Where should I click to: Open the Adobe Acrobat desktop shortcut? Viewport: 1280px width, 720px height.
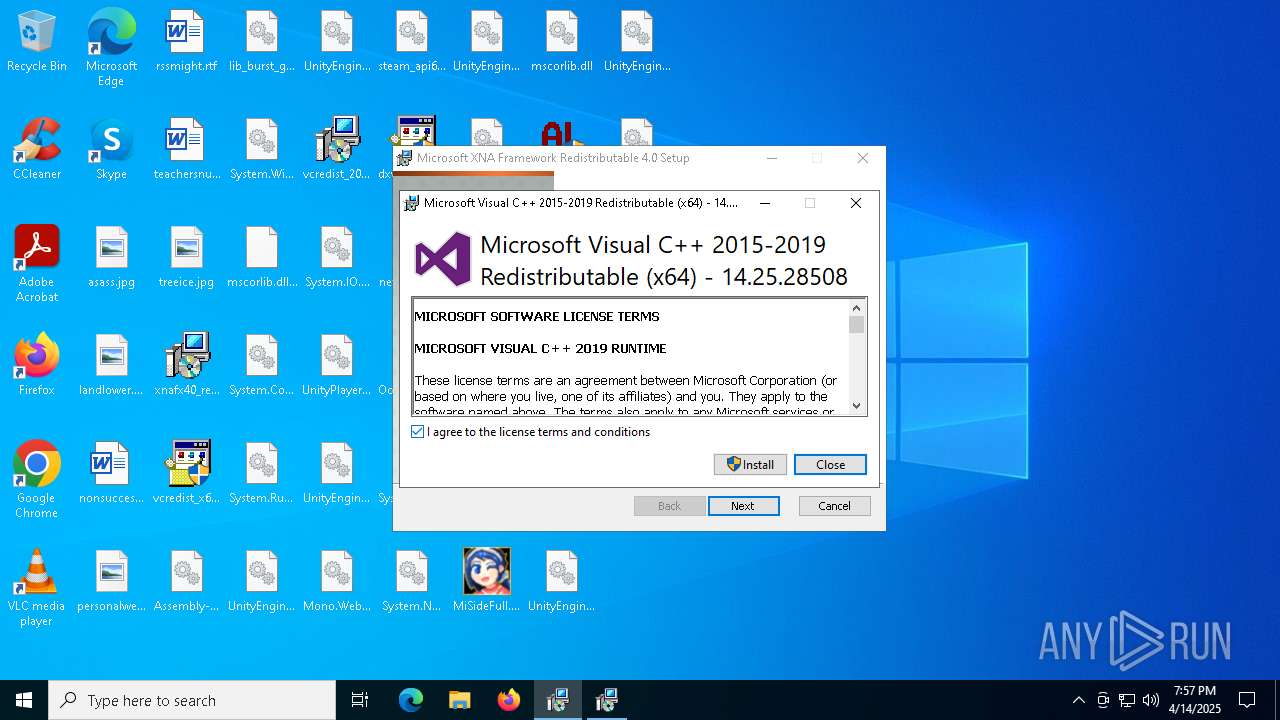pyautogui.click(x=37, y=264)
